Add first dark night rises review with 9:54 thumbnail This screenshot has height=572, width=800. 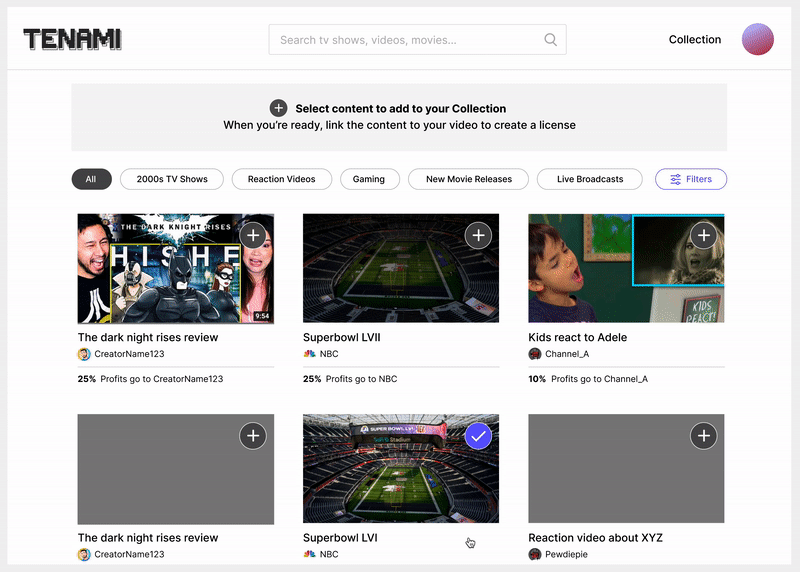[253, 235]
